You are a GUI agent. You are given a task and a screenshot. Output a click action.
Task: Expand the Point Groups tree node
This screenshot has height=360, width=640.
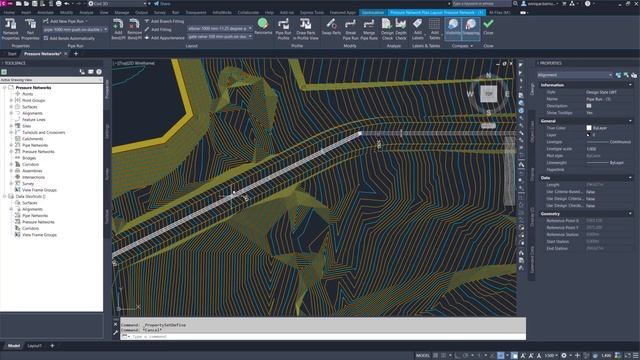(11, 100)
